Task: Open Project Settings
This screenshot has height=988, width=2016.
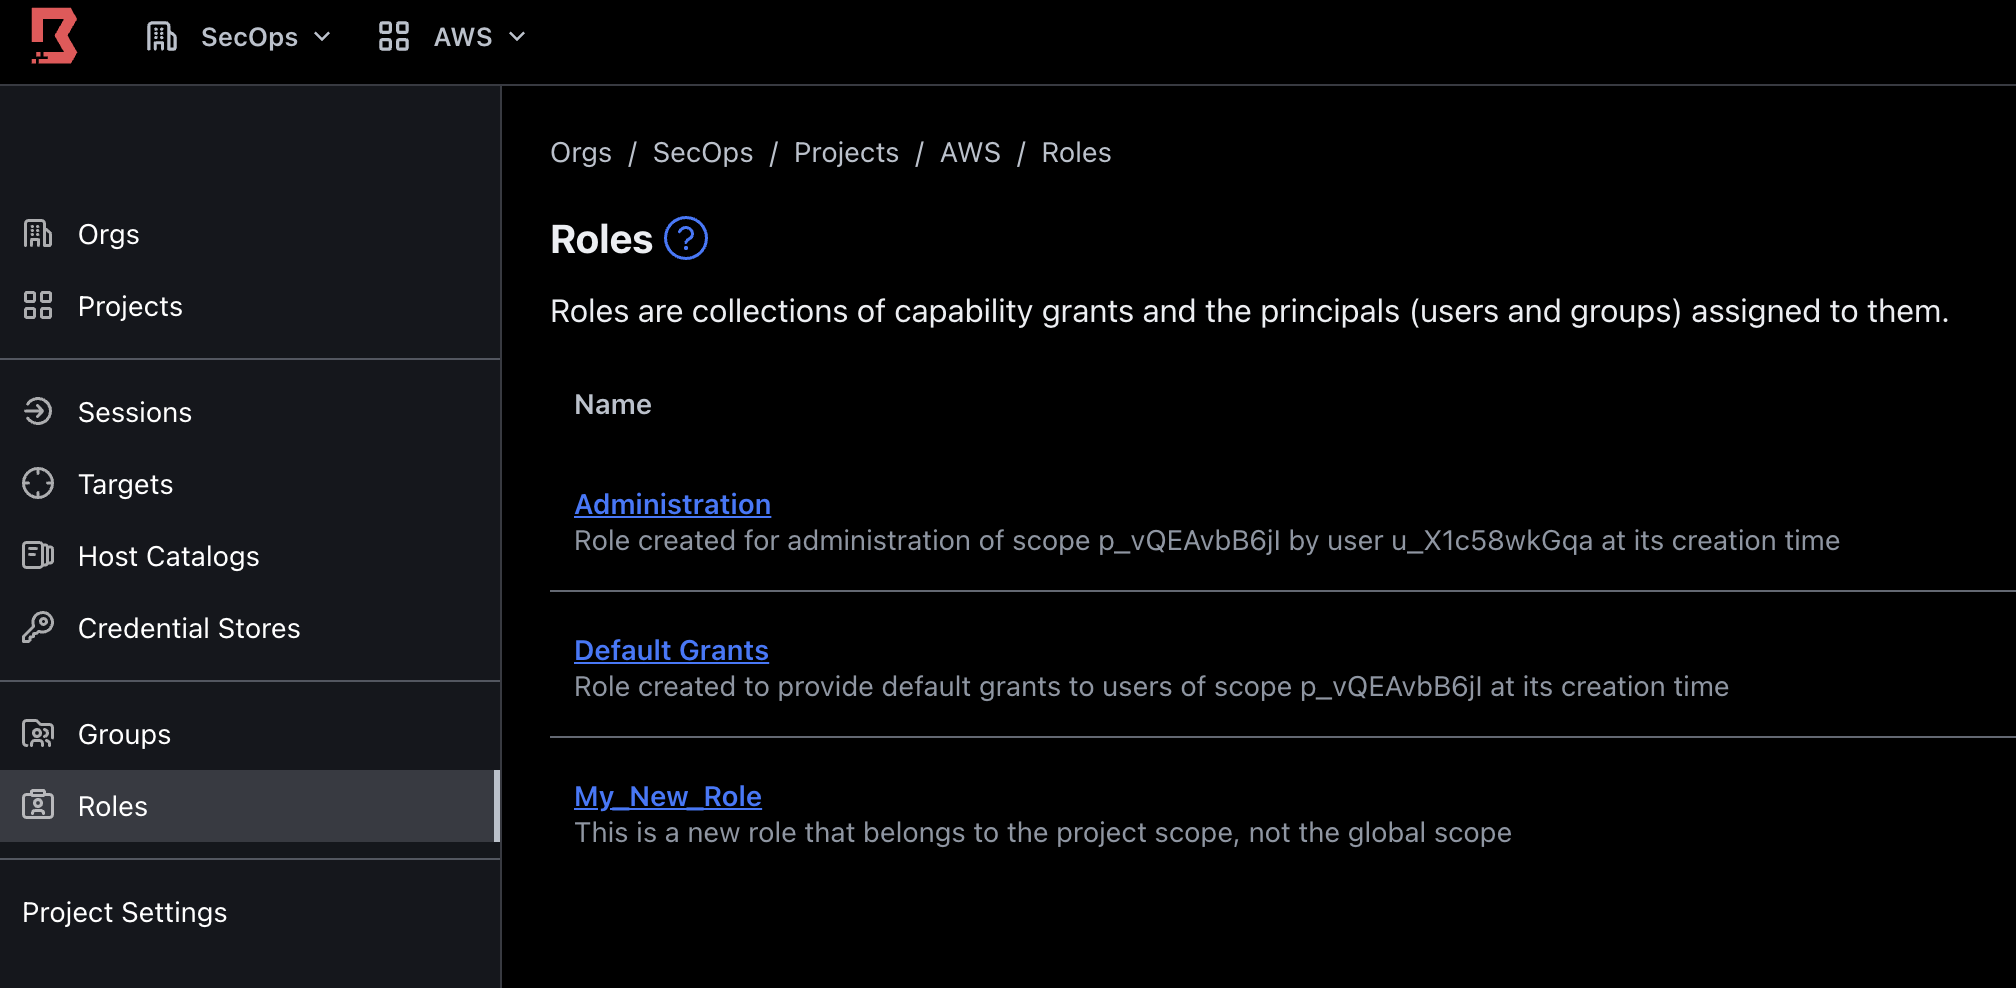Action: point(125,911)
